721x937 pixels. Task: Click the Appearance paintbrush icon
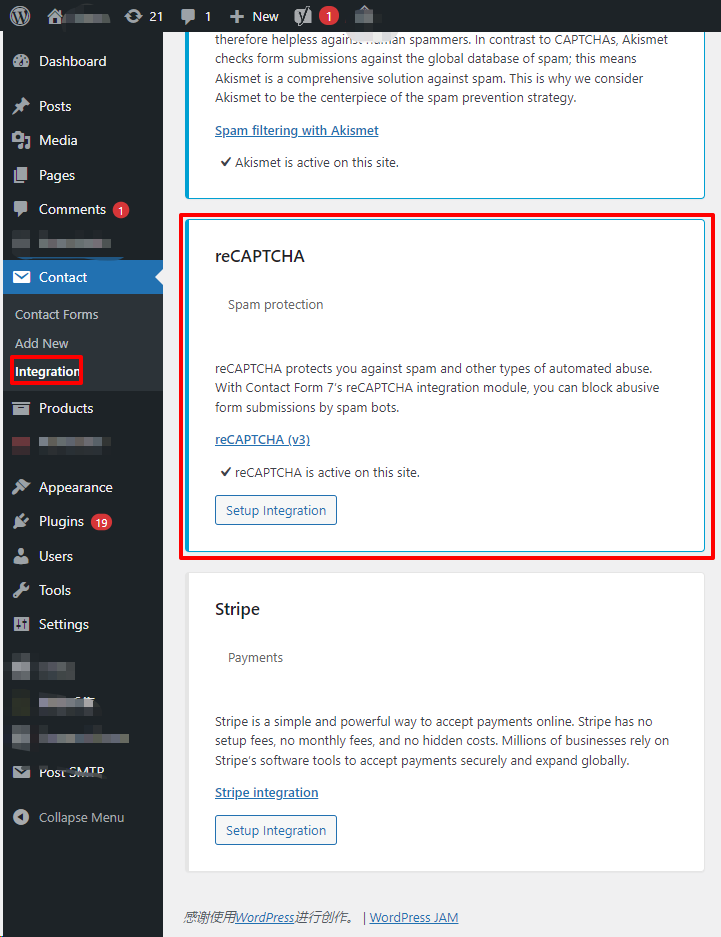[21, 487]
